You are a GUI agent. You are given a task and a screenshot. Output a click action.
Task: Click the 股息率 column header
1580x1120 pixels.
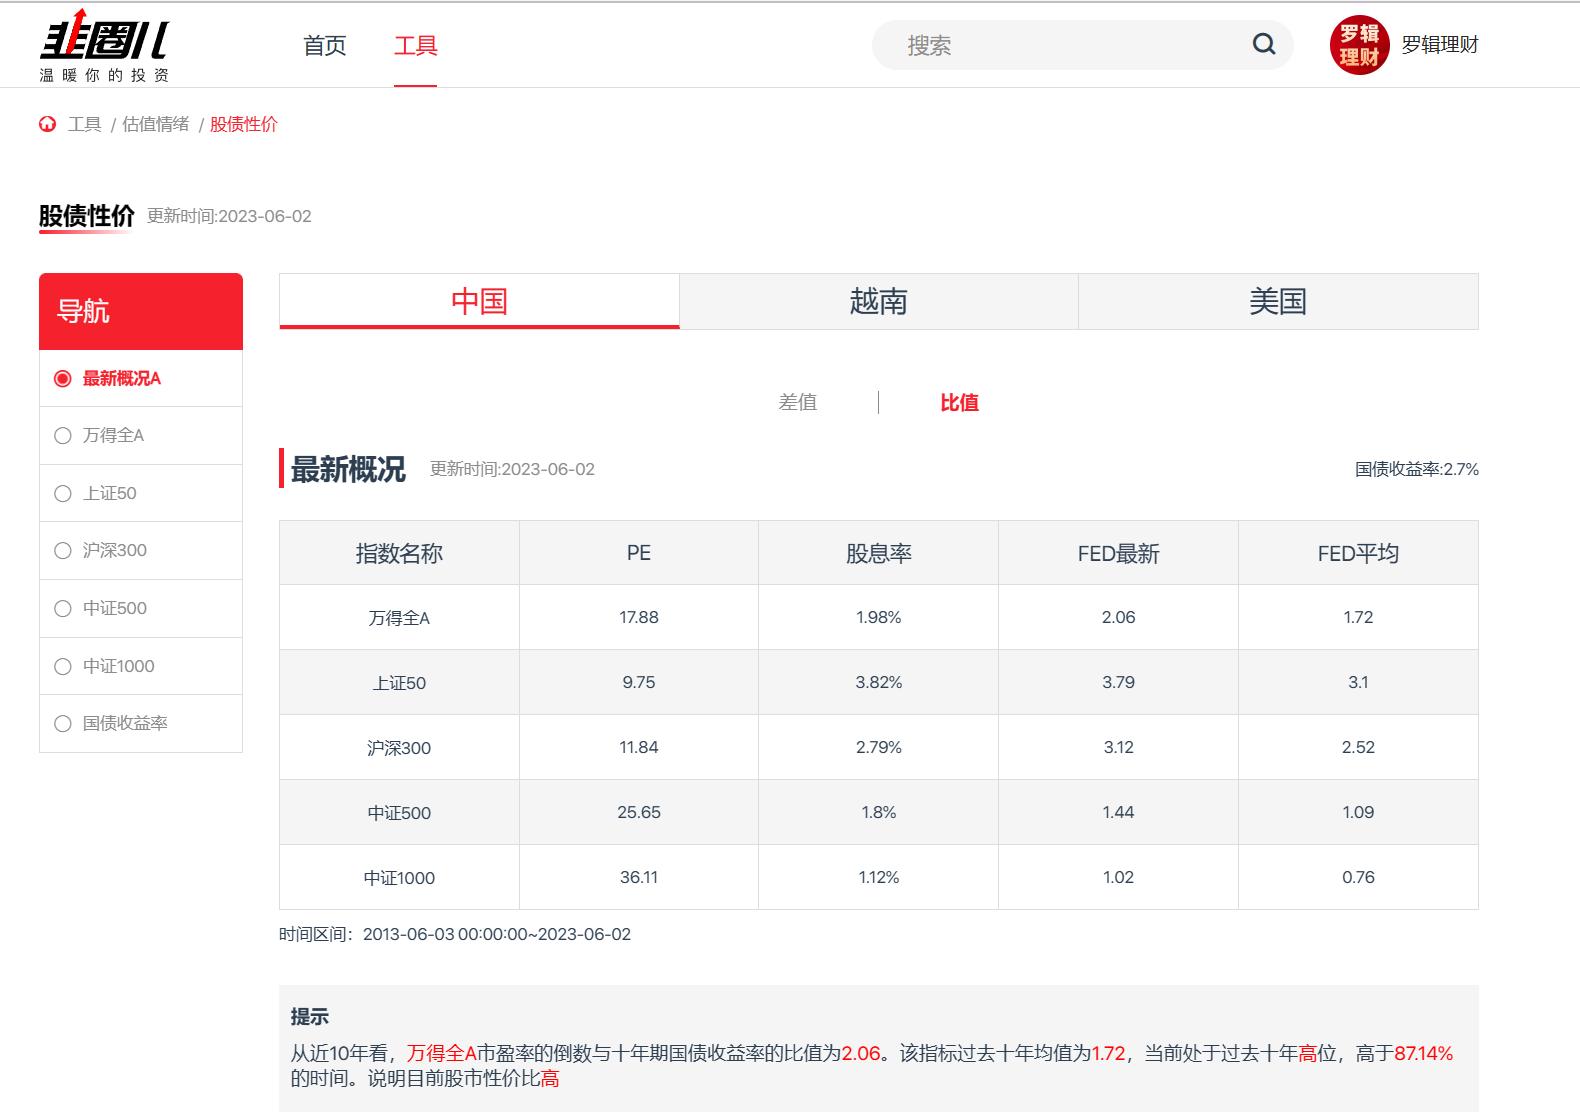click(x=879, y=553)
